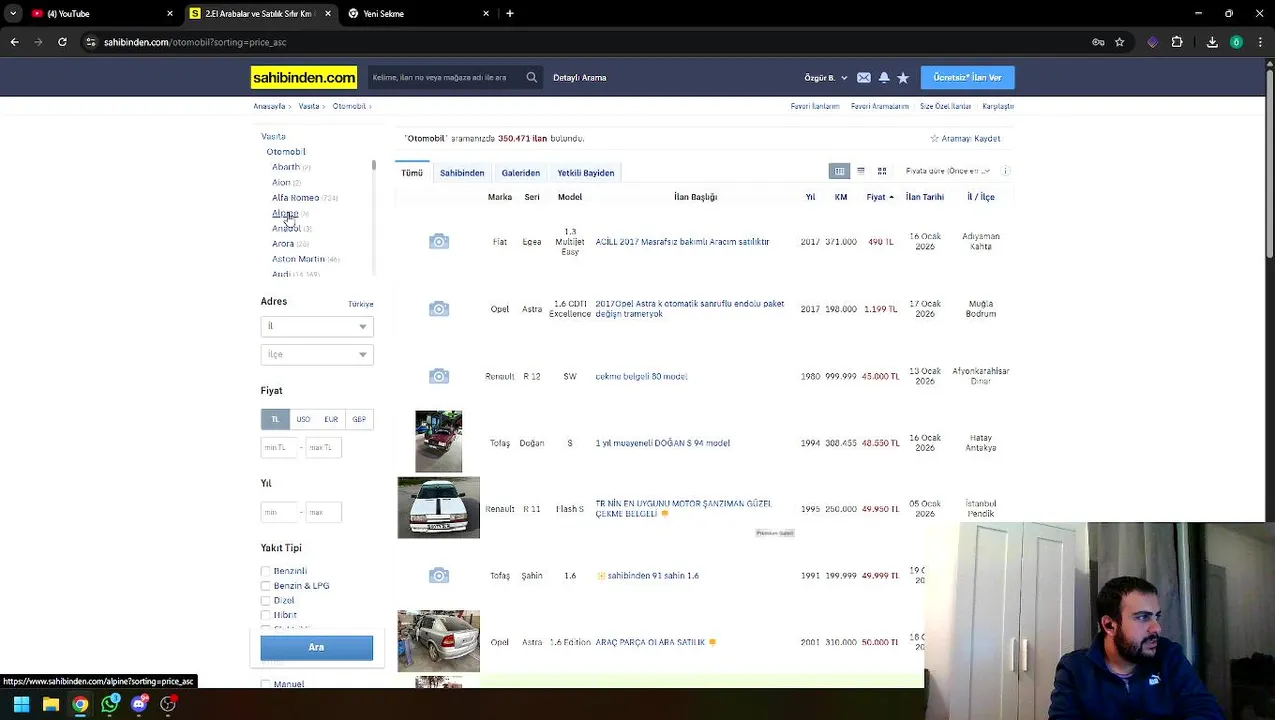This screenshot has width=1275, height=720.
Task: Check the Benzin & LPG box
Action: pos(266,586)
